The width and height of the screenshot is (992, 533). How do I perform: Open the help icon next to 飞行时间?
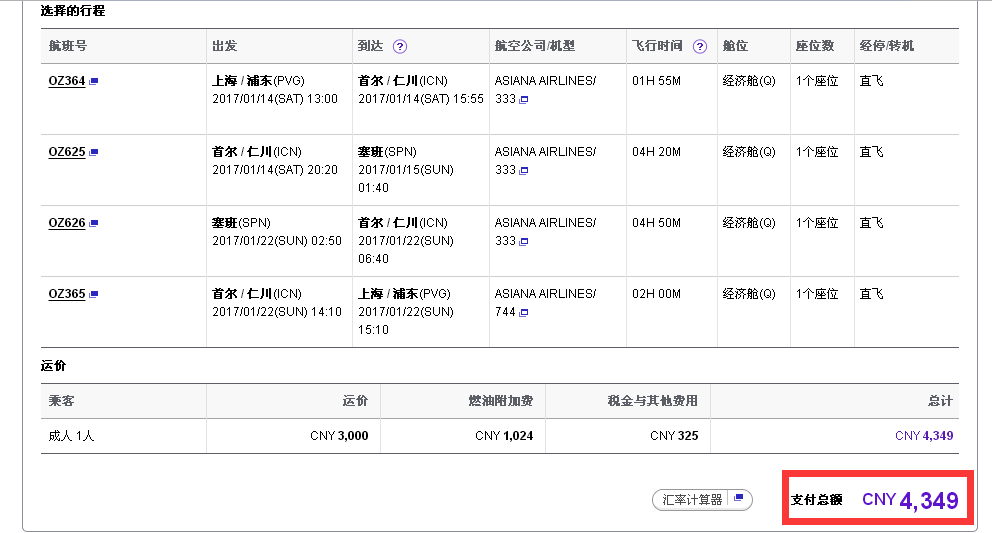[x=700, y=46]
